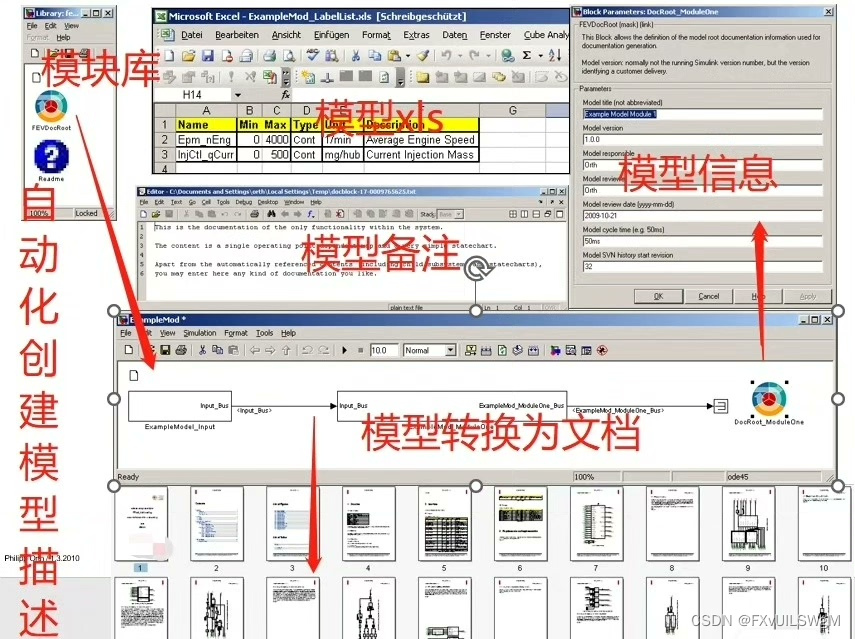855x639 pixels.
Task: Click the Spelling check icon in Excel
Action: click(312, 55)
